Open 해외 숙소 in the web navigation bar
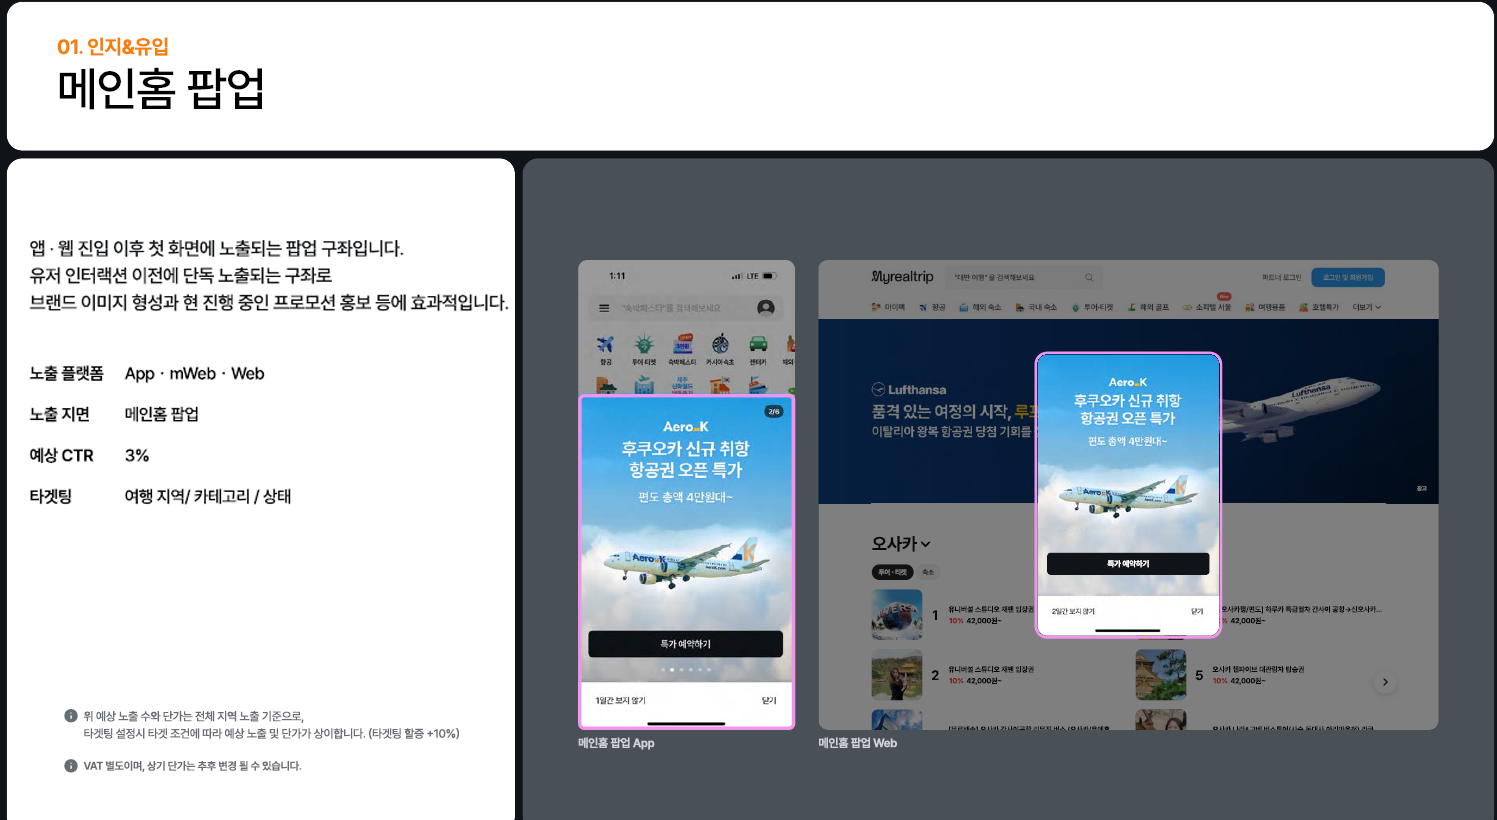 [980, 307]
